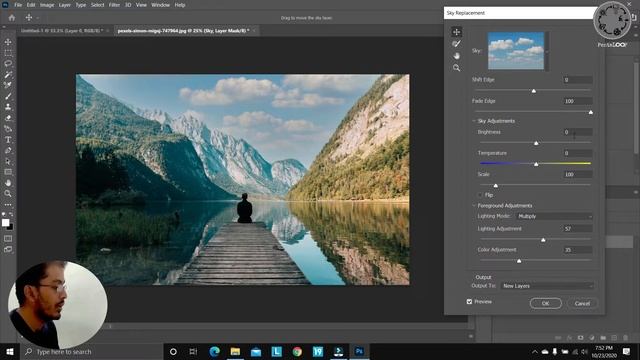Show hidden system tray icons

(535, 351)
